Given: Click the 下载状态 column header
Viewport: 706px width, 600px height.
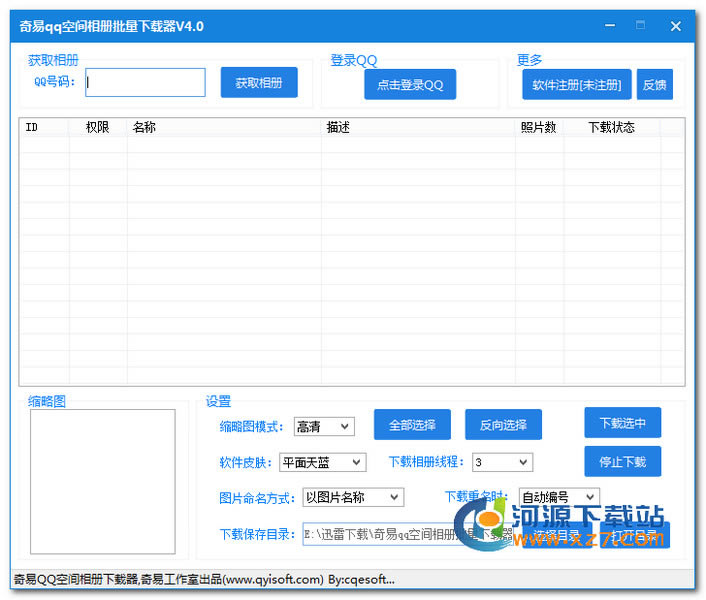Looking at the screenshot, I should [611, 127].
